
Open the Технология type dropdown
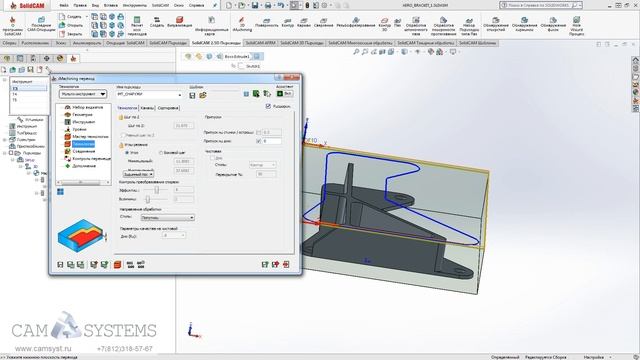83,94
